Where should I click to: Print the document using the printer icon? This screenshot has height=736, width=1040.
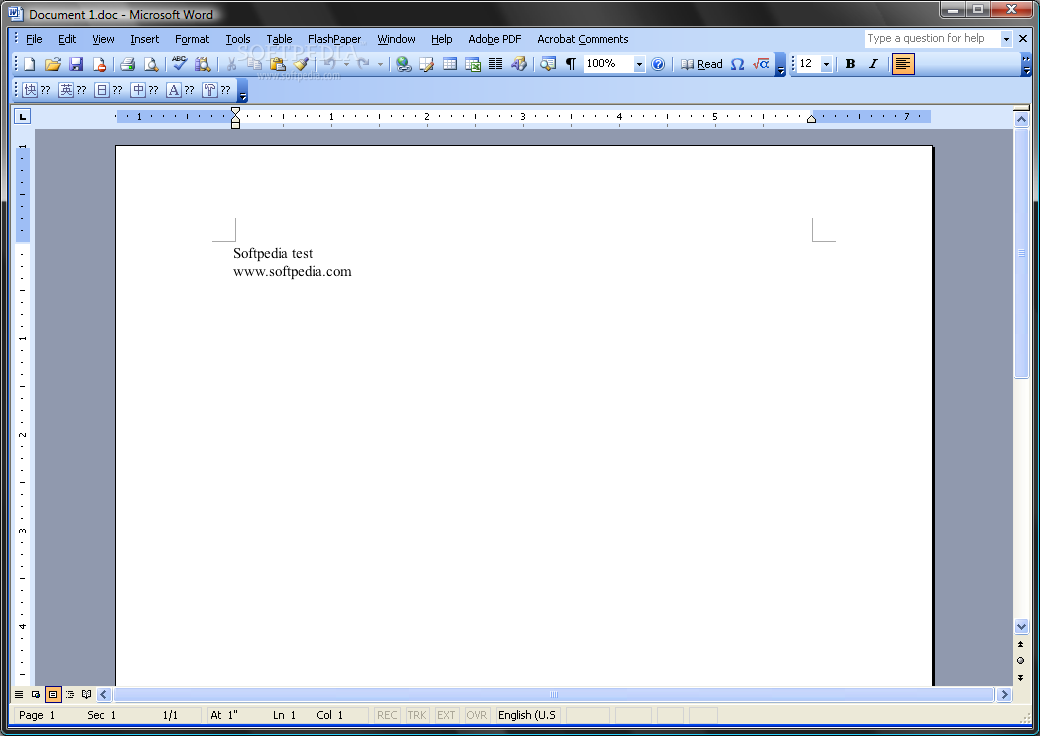coord(127,64)
